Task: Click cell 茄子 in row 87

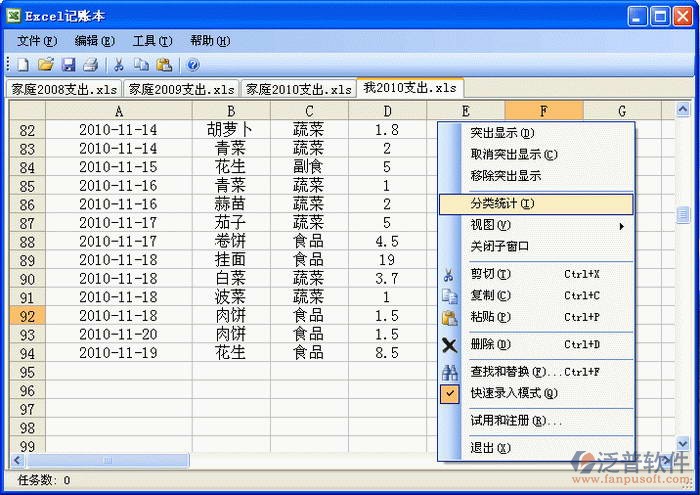Action: [230, 223]
